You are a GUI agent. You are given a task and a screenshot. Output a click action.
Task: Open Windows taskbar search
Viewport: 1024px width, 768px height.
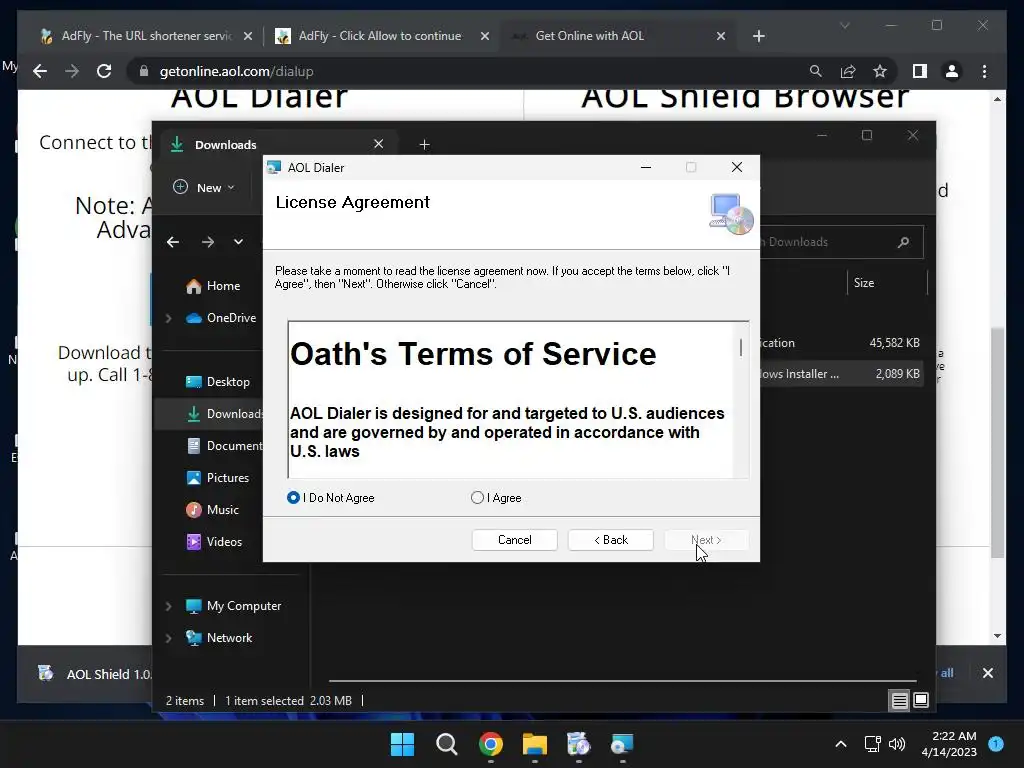coord(447,744)
